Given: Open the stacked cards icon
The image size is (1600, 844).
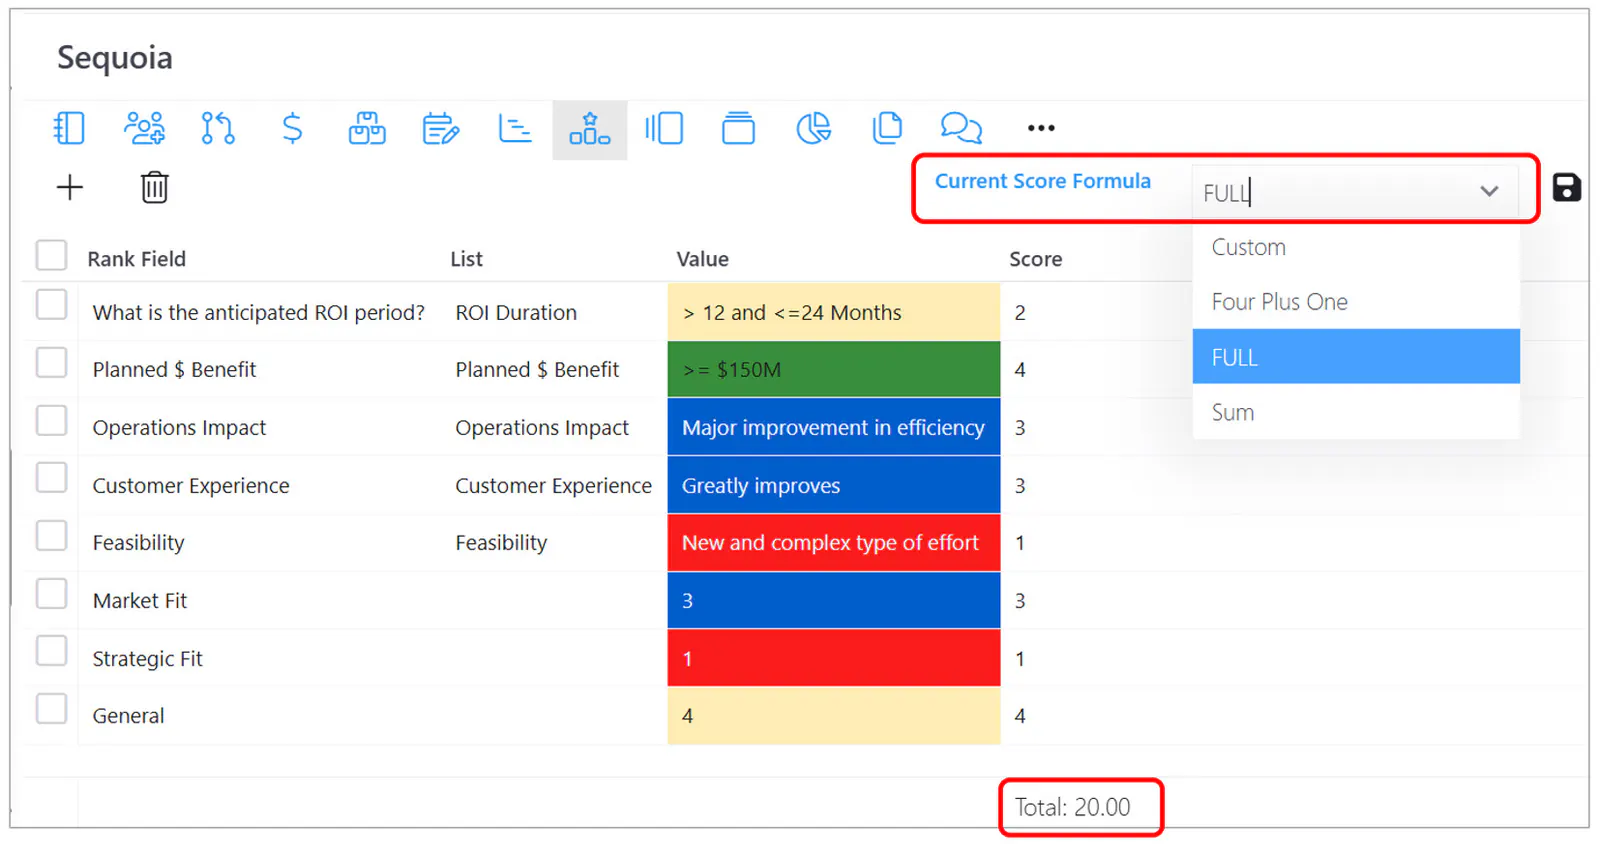Looking at the screenshot, I should (x=739, y=129).
